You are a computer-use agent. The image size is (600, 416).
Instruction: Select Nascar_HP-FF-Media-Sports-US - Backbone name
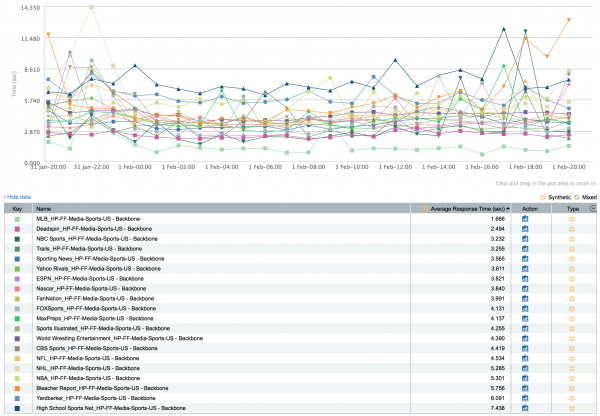point(91,289)
